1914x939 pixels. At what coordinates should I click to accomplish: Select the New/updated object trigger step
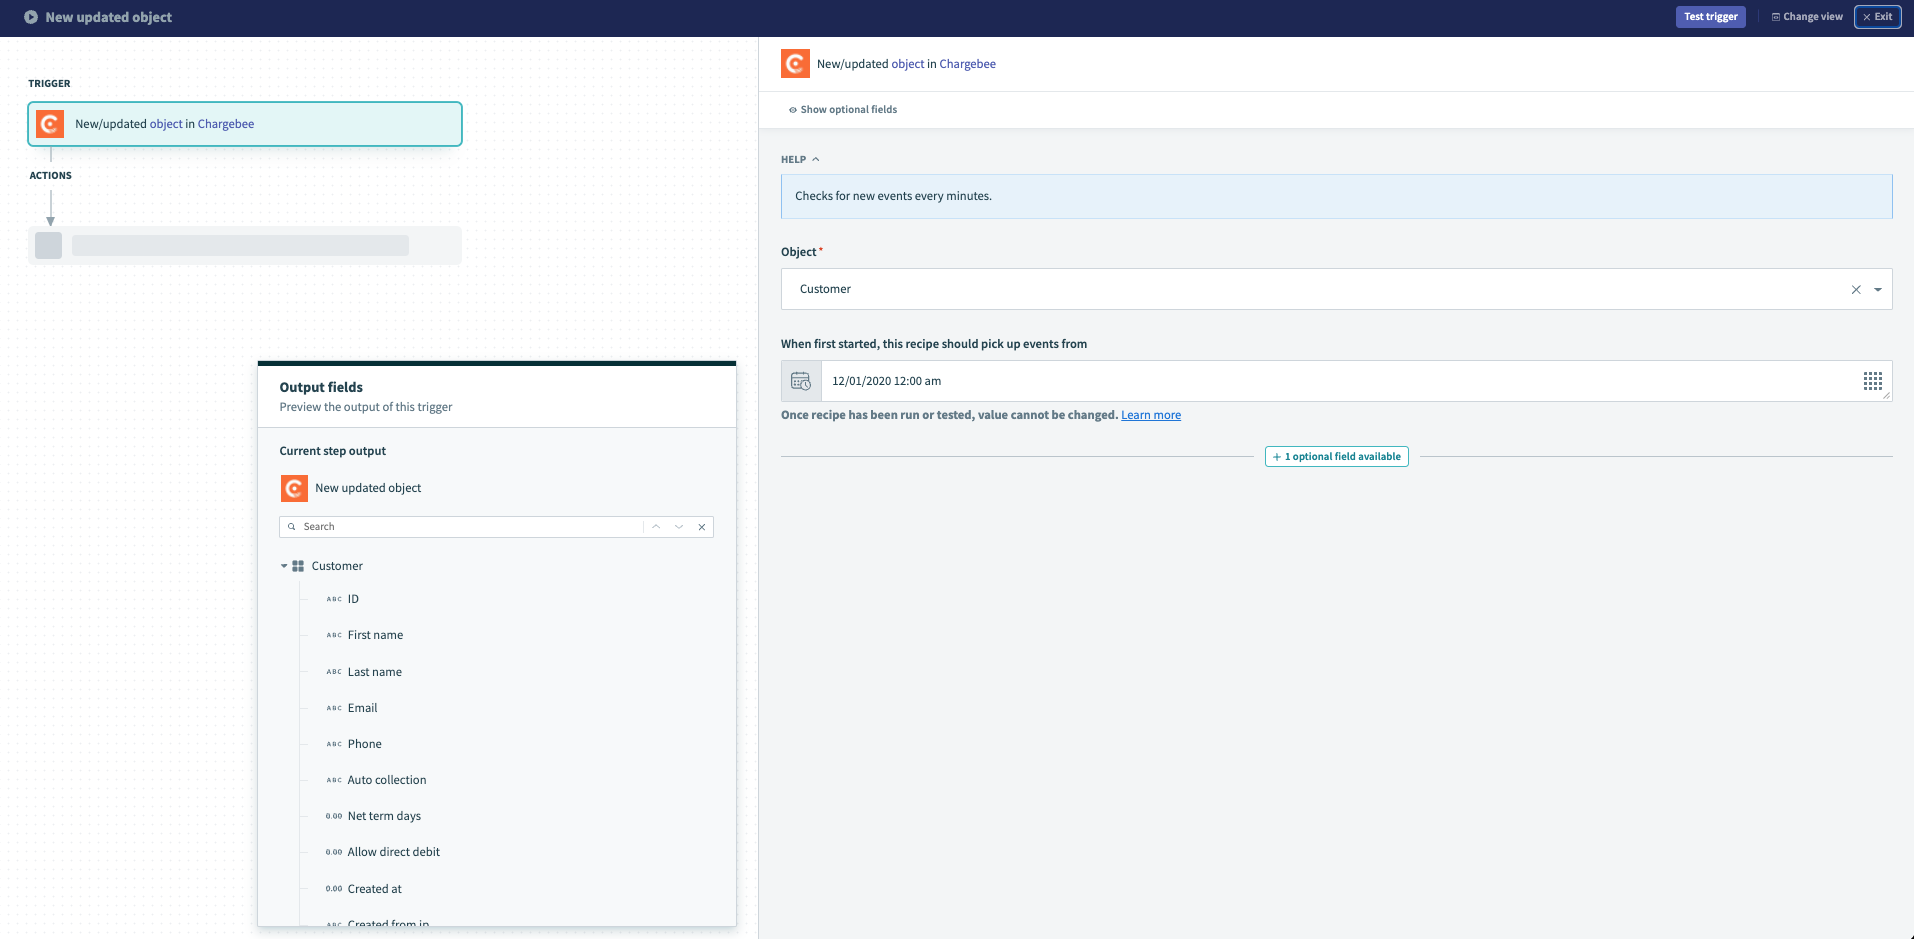tap(243, 123)
